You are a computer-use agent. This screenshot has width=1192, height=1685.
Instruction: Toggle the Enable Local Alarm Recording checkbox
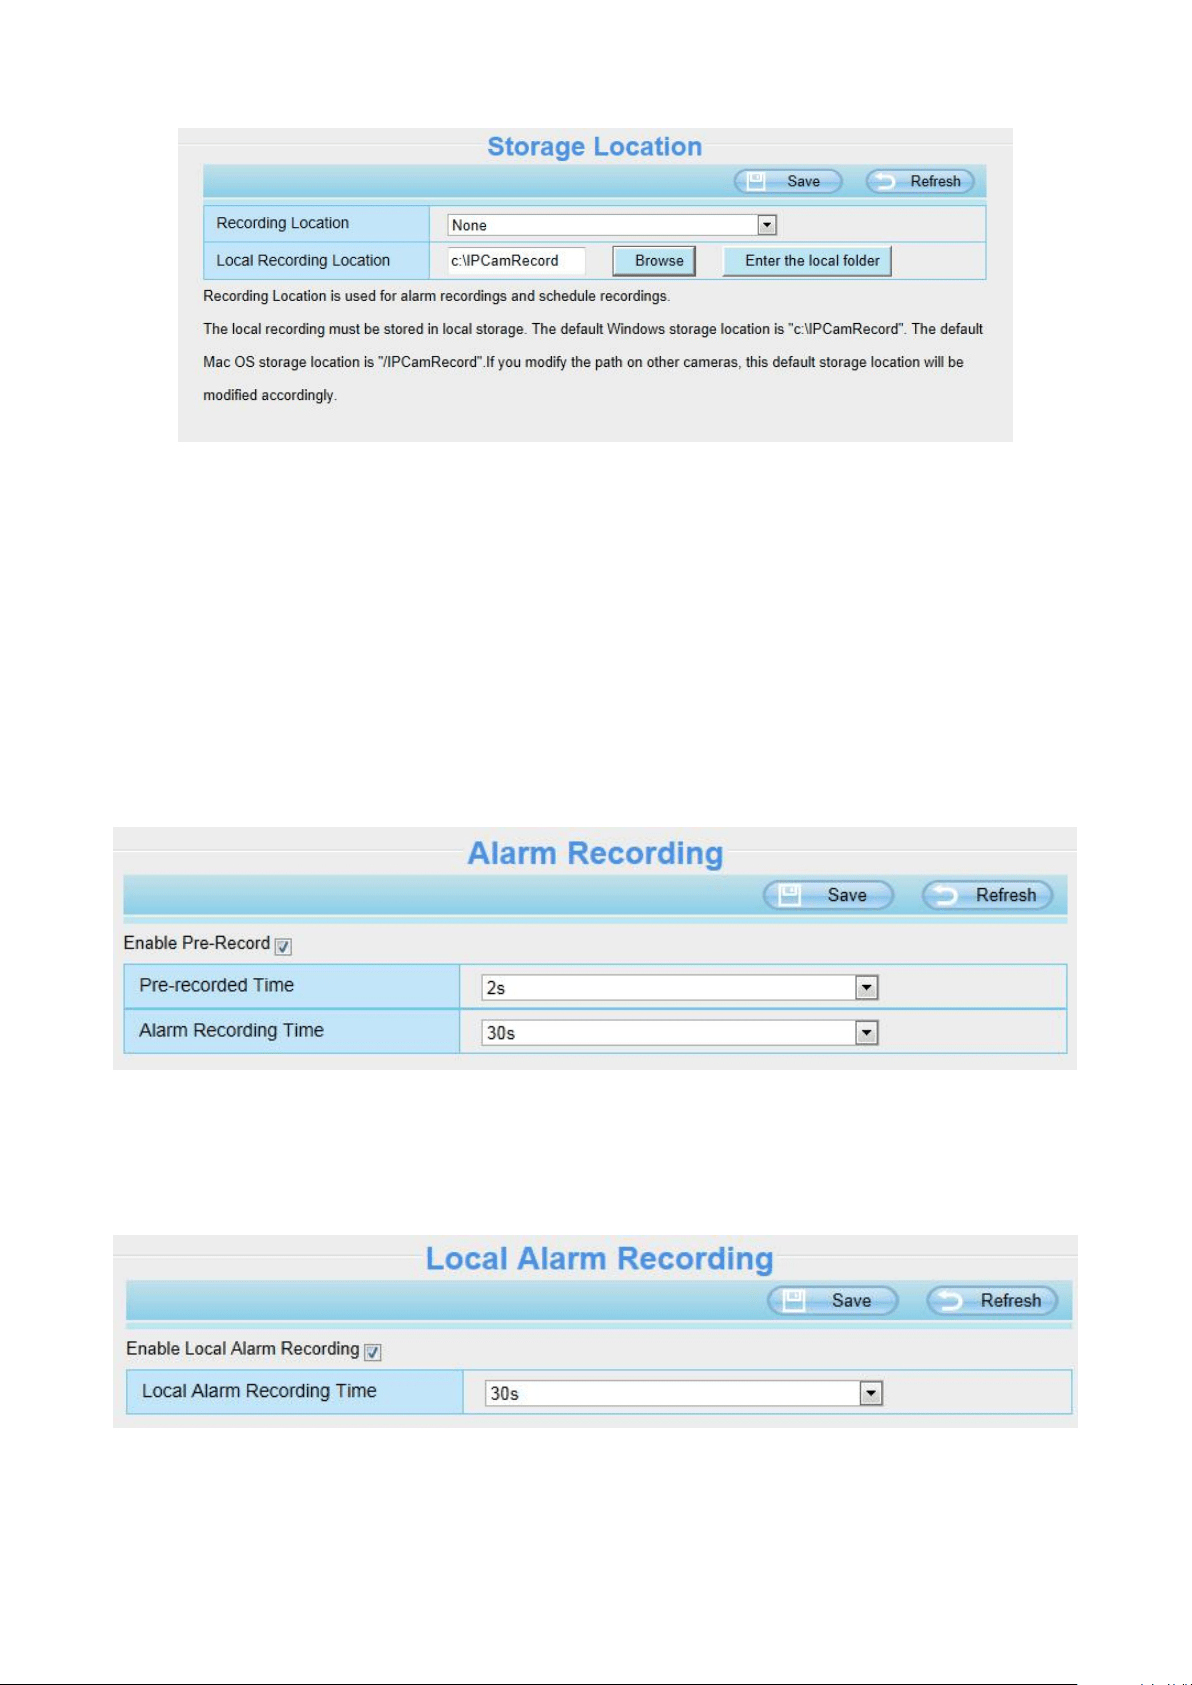coord(373,1352)
